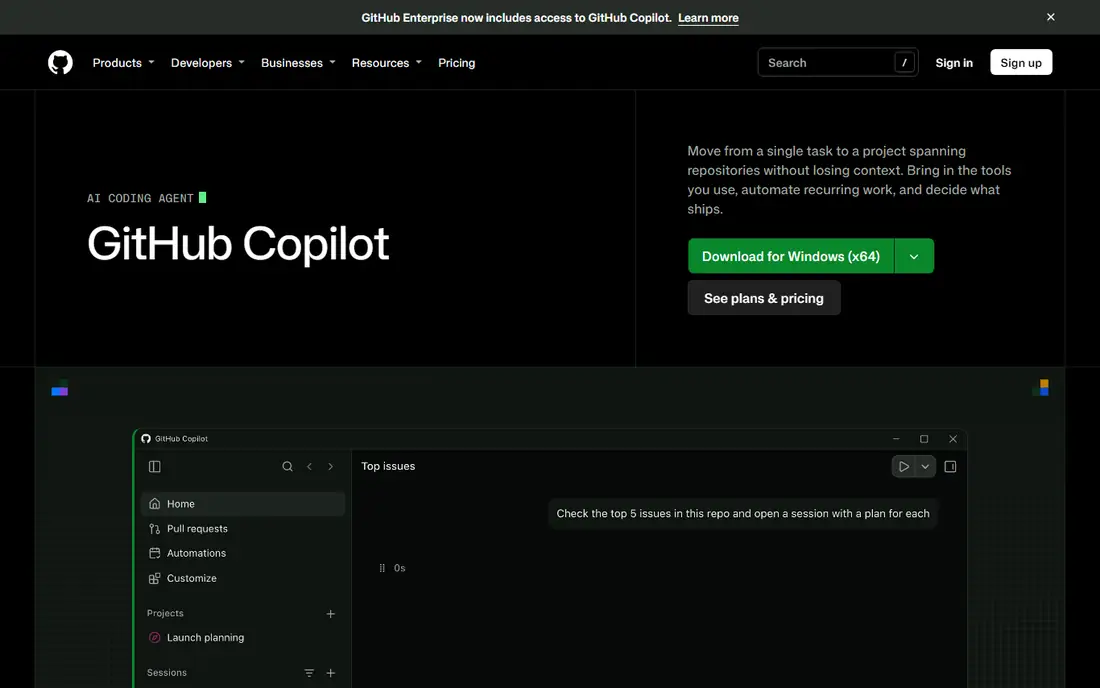Filter sessions with the filter icon

tap(309, 673)
